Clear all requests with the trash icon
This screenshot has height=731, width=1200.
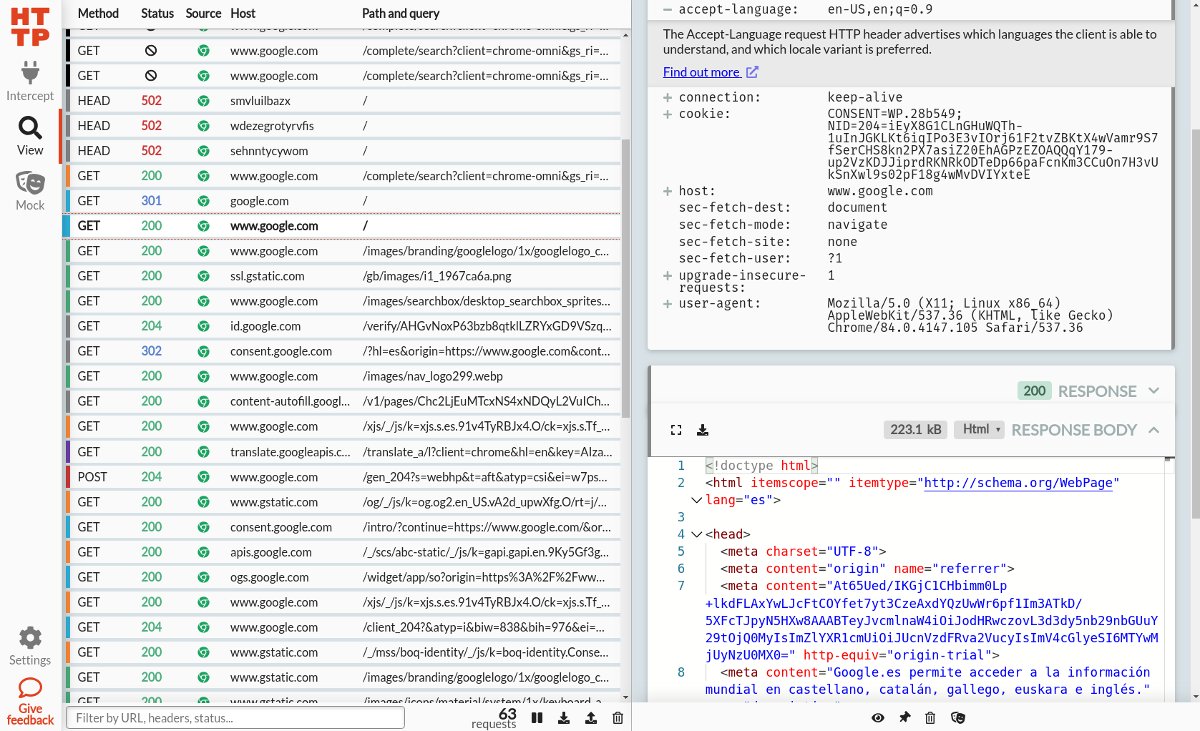[x=618, y=717]
